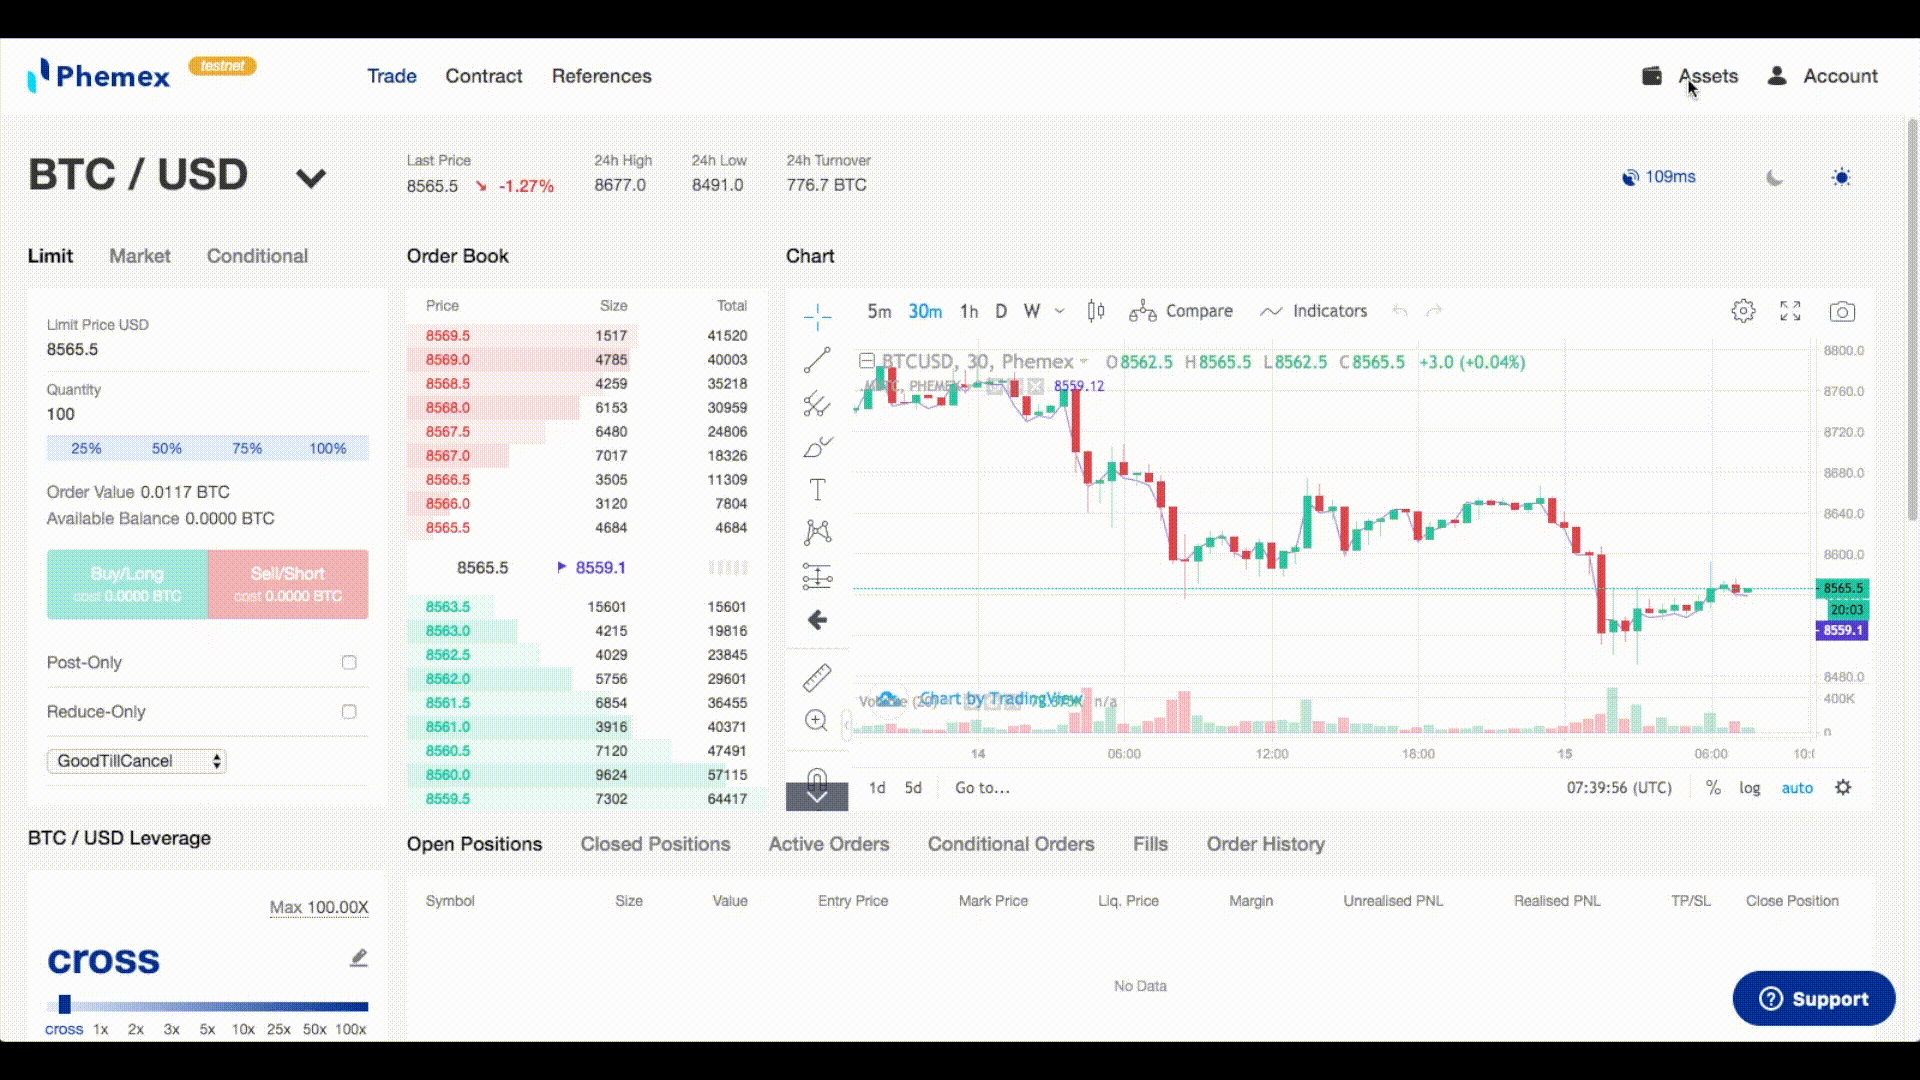Select the ruler measure tool
Viewport: 1920px width, 1080px height.
(817, 678)
